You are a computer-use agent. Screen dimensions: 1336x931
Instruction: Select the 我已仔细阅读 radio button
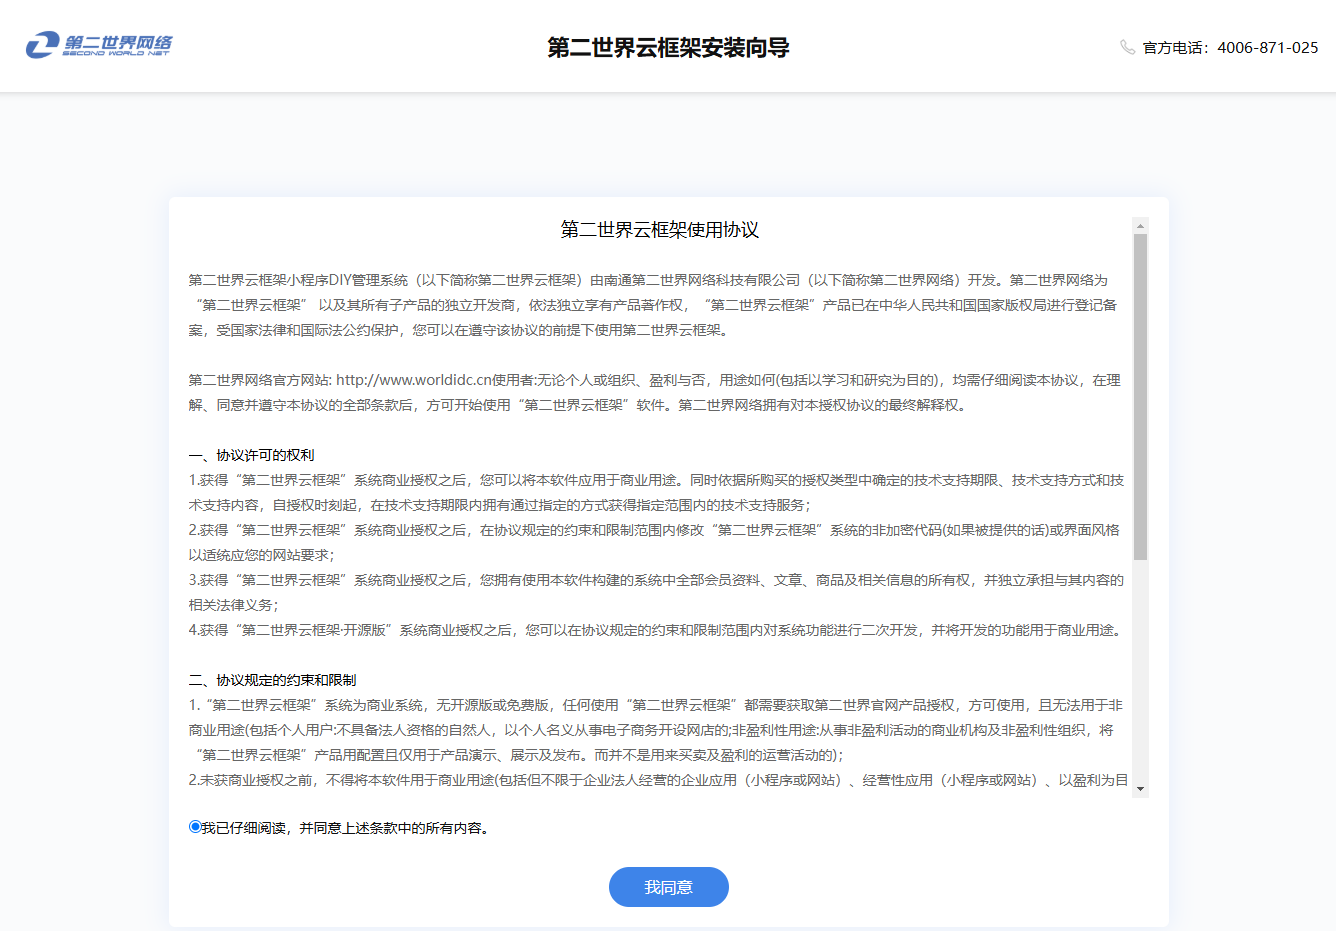(x=195, y=827)
